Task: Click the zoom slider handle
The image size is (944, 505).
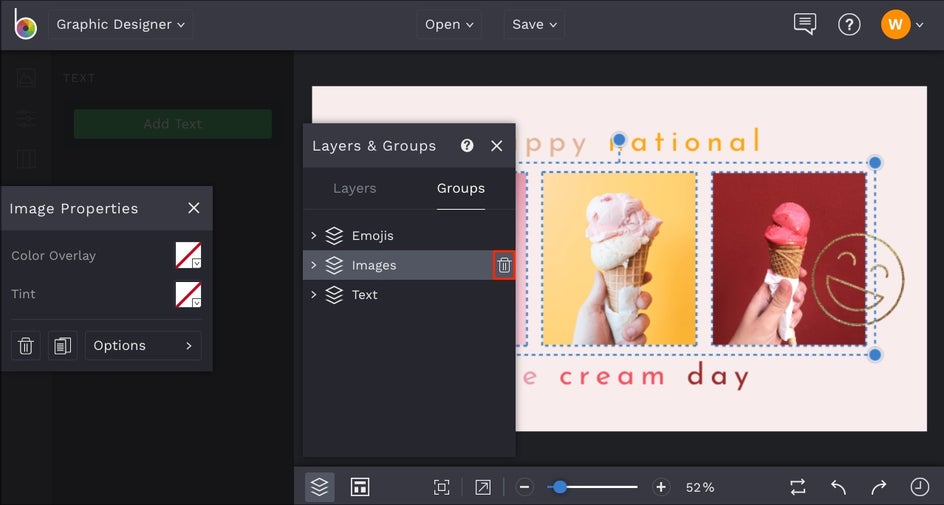Action: [x=560, y=487]
